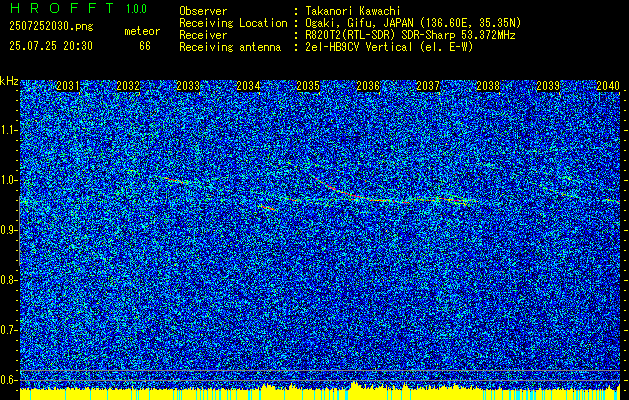Click the Receiving antenna label
The width and height of the screenshot is (629, 400).
pos(230,47)
